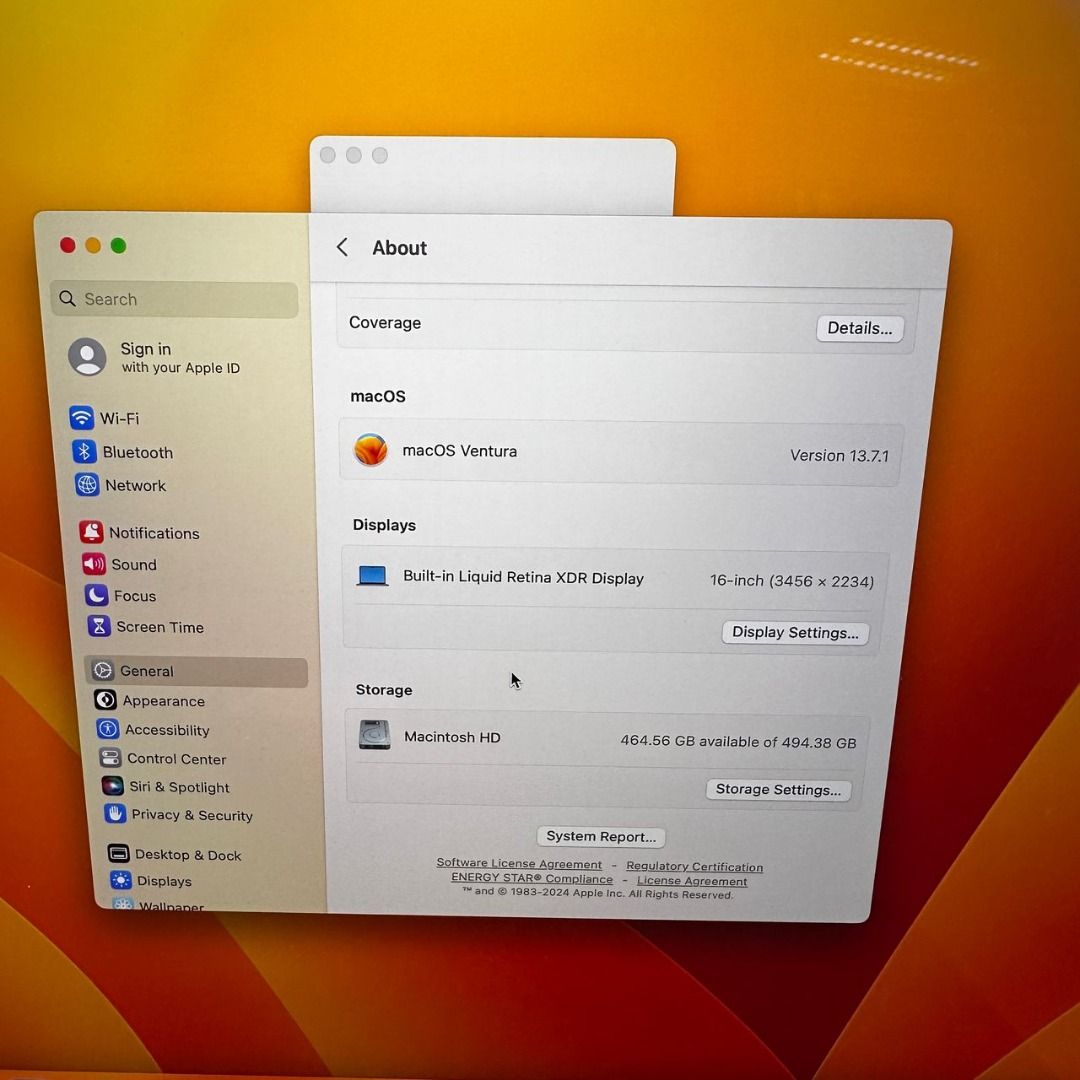Viewport: 1080px width, 1080px height.
Task: Open Focus moon icon settings
Action: (96, 595)
